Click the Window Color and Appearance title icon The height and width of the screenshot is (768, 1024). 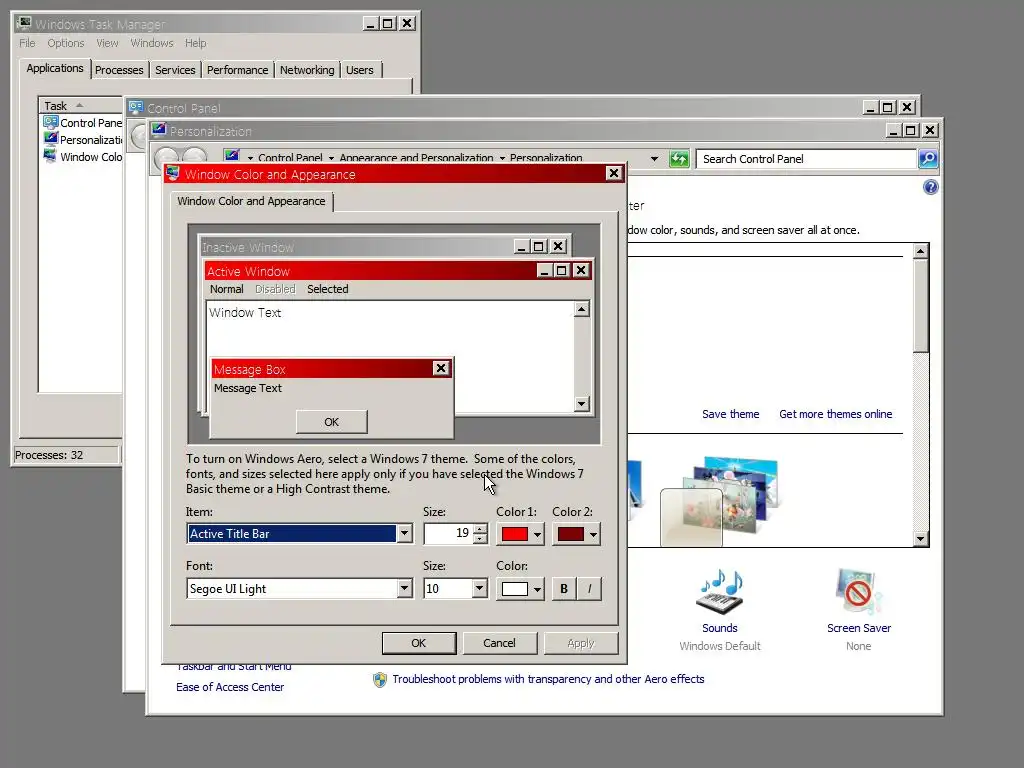click(x=173, y=174)
